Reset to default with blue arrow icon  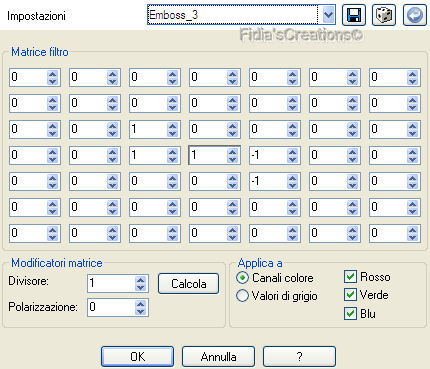[415, 15]
